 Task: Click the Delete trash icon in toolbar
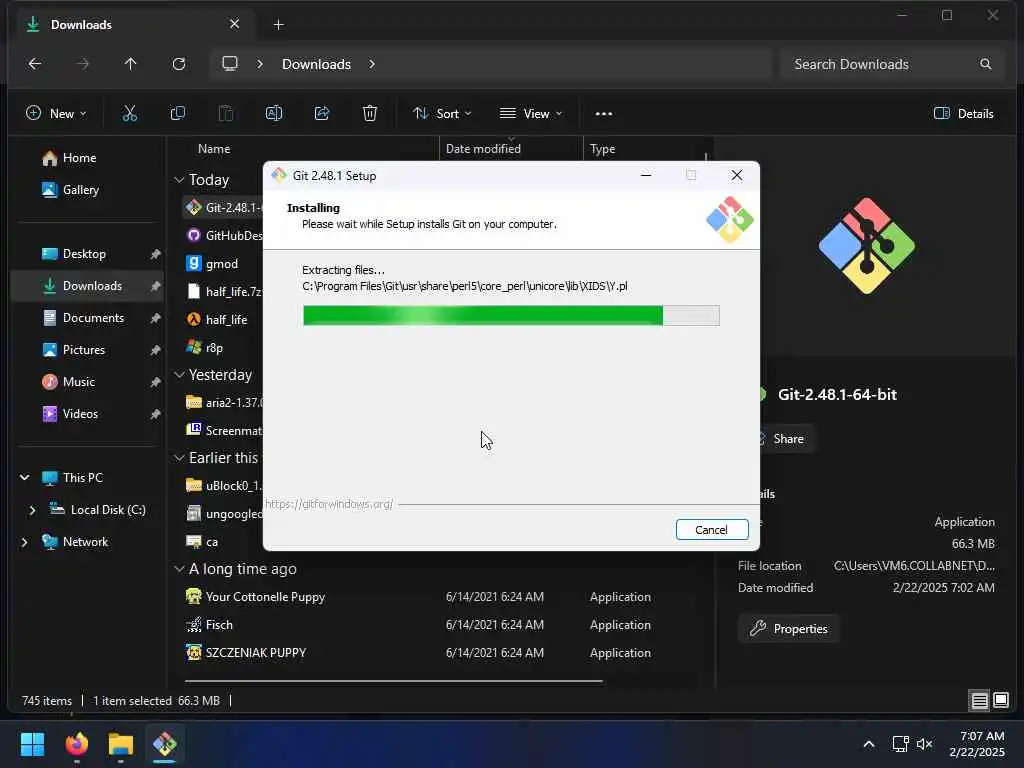pos(370,114)
